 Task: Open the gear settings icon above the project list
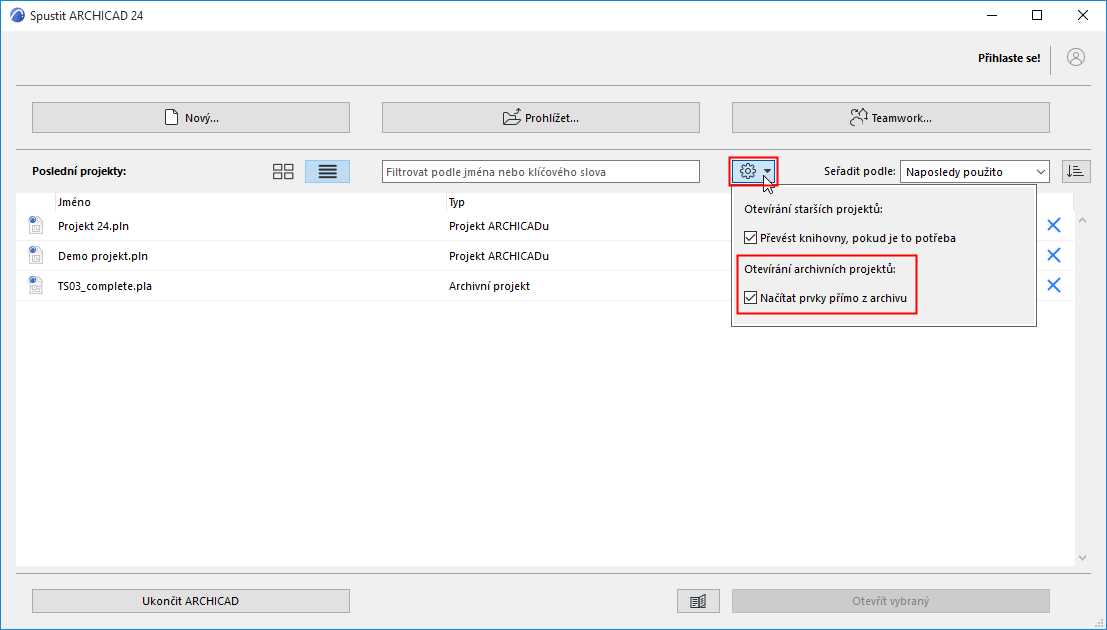point(748,171)
